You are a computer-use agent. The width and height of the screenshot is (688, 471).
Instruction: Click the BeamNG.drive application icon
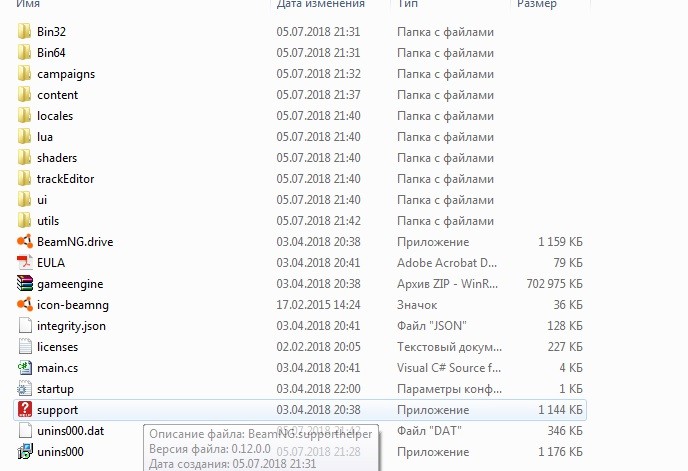pos(25,242)
